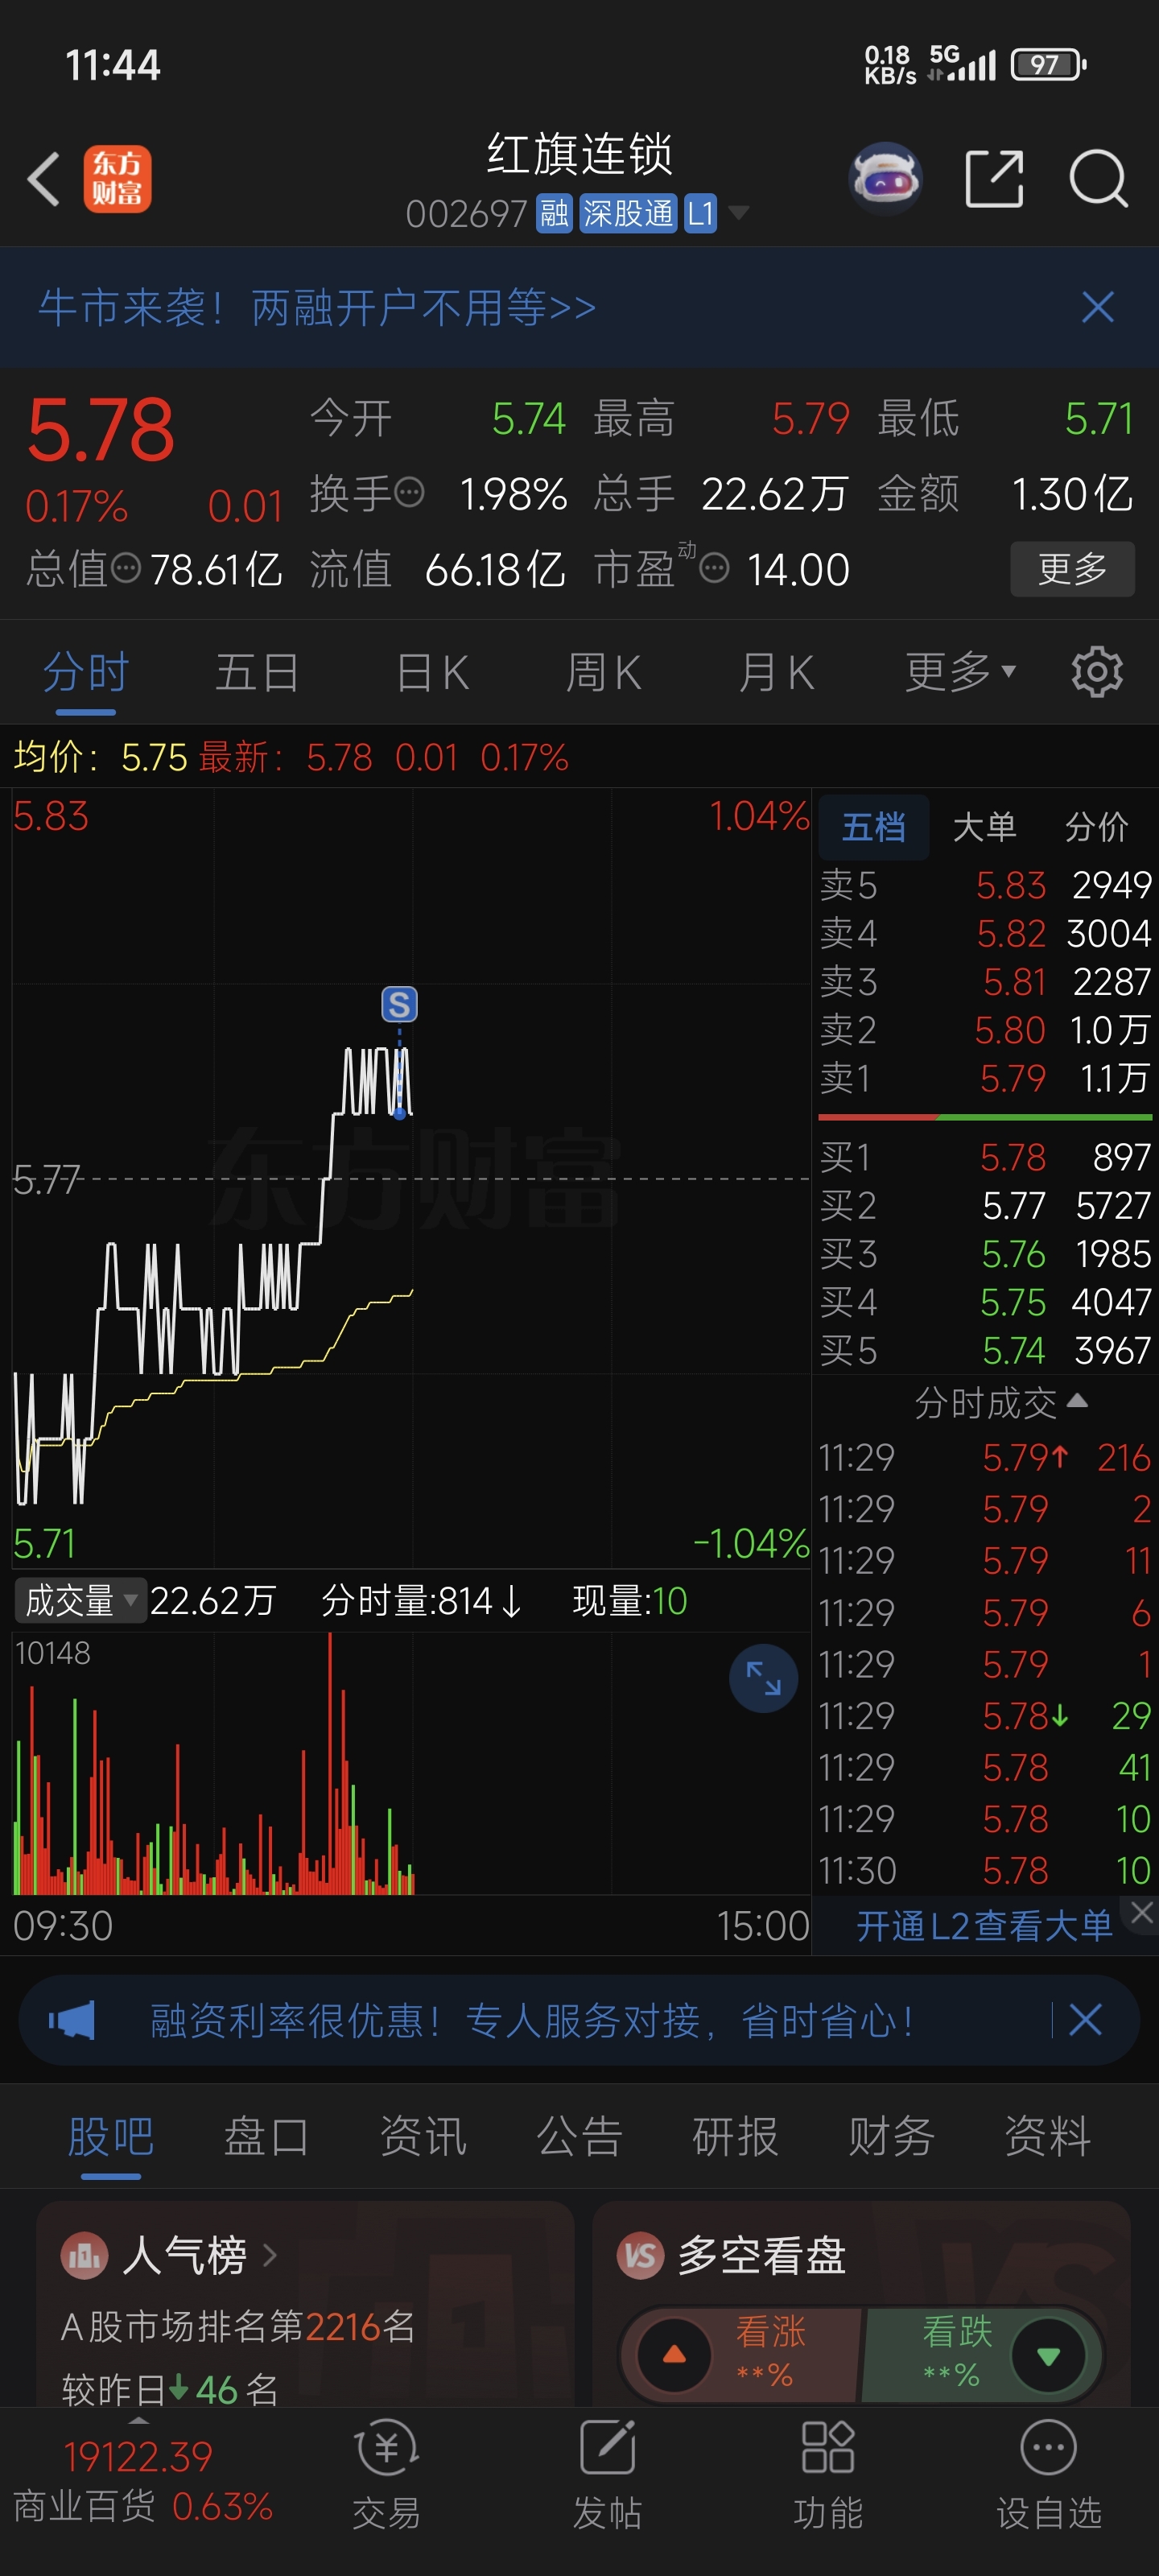The height and width of the screenshot is (2576, 1159).
Task: Select 卖1 price 5.79 row
Action: [x=985, y=1078]
